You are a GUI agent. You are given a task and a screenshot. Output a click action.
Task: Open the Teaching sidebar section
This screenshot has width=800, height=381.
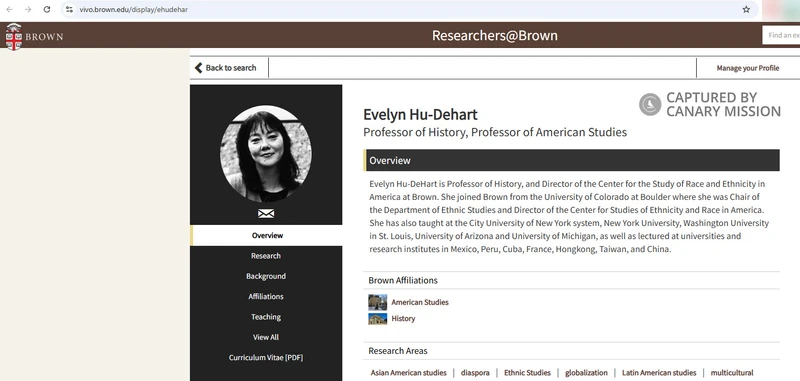(266, 317)
